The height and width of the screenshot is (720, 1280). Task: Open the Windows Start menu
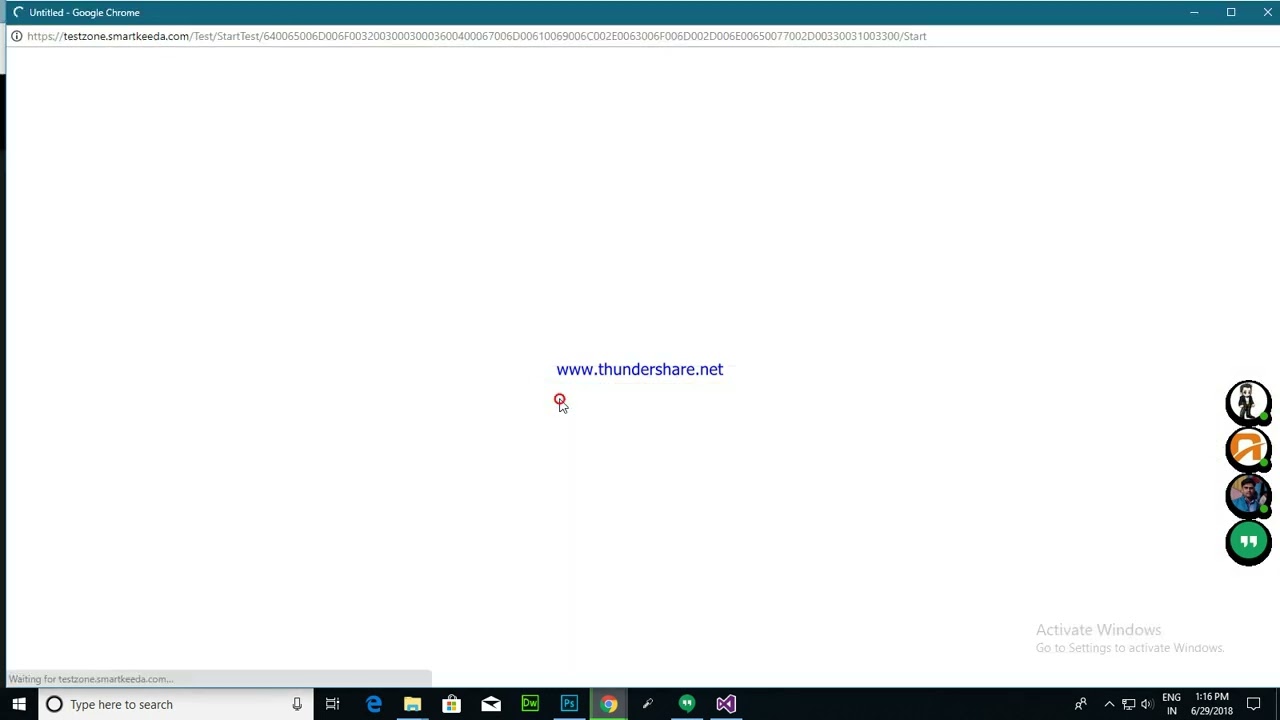18,704
